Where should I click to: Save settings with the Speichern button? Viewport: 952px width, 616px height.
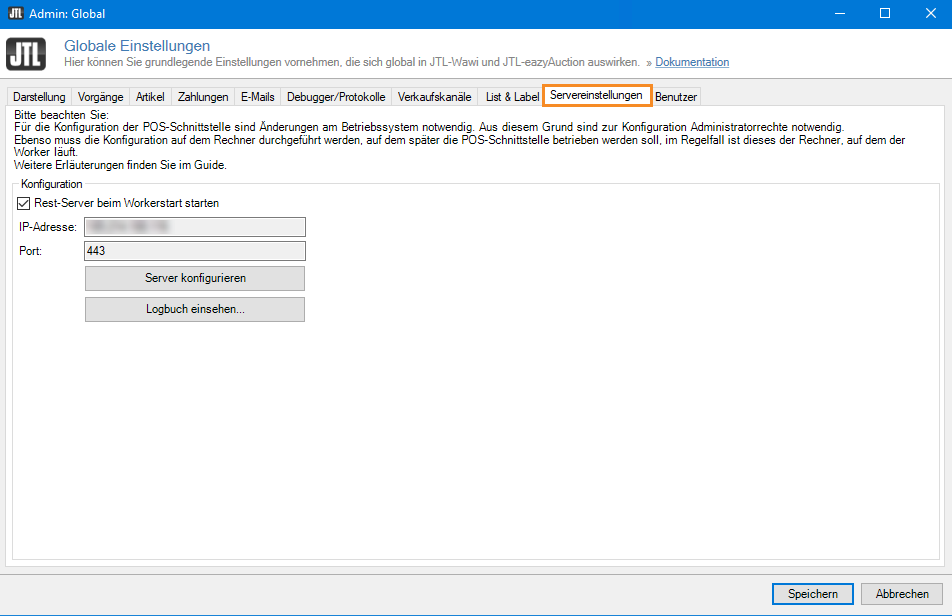pos(812,594)
